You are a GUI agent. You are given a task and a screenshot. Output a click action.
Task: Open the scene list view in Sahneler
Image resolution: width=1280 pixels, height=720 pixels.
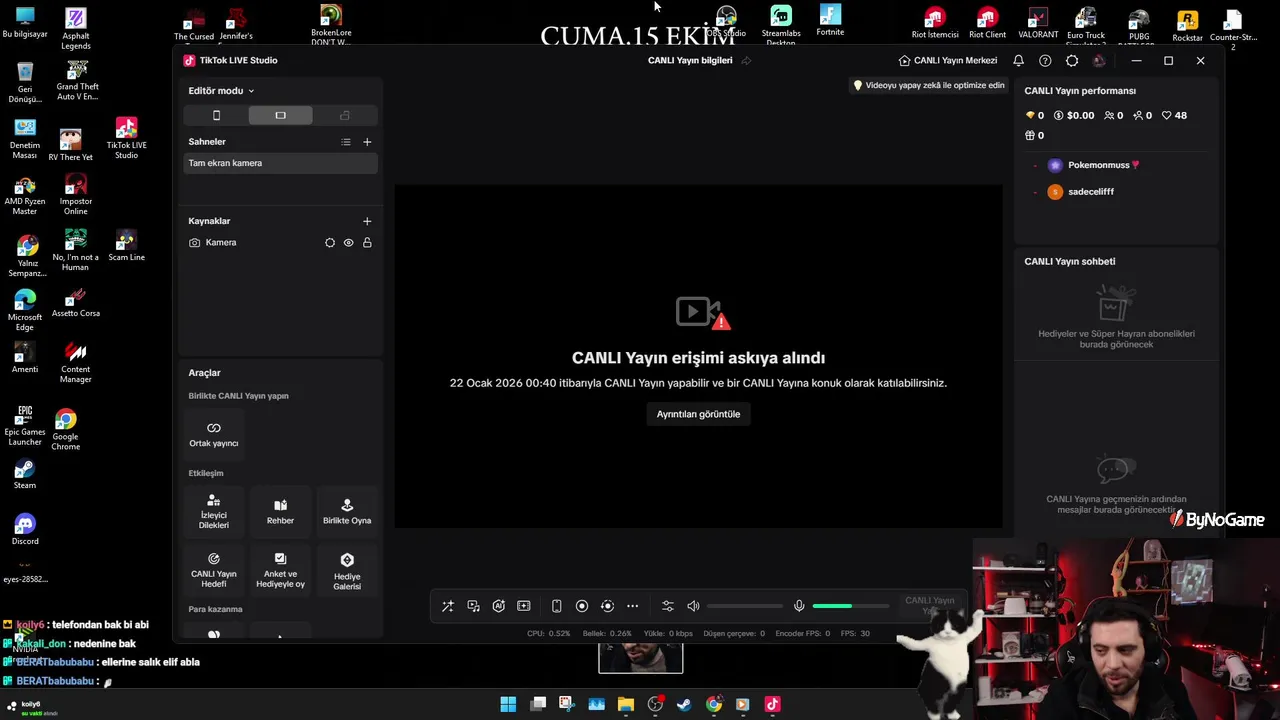pos(346,142)
